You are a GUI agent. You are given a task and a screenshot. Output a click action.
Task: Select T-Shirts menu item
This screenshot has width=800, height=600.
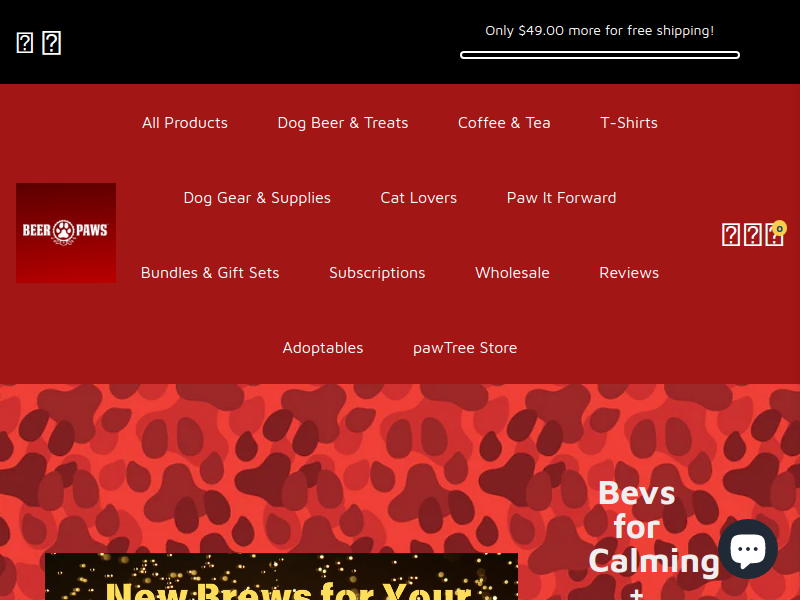click(x=629, y=122)
